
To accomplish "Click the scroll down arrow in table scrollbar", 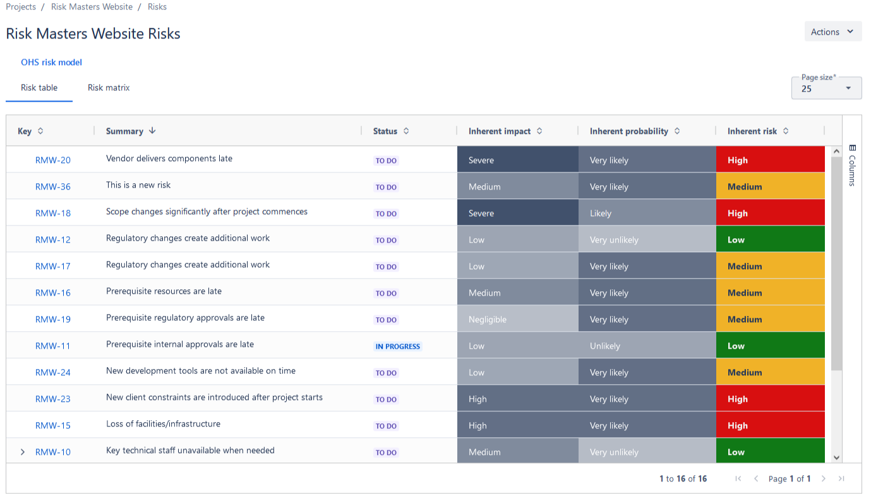I will 837,457.
